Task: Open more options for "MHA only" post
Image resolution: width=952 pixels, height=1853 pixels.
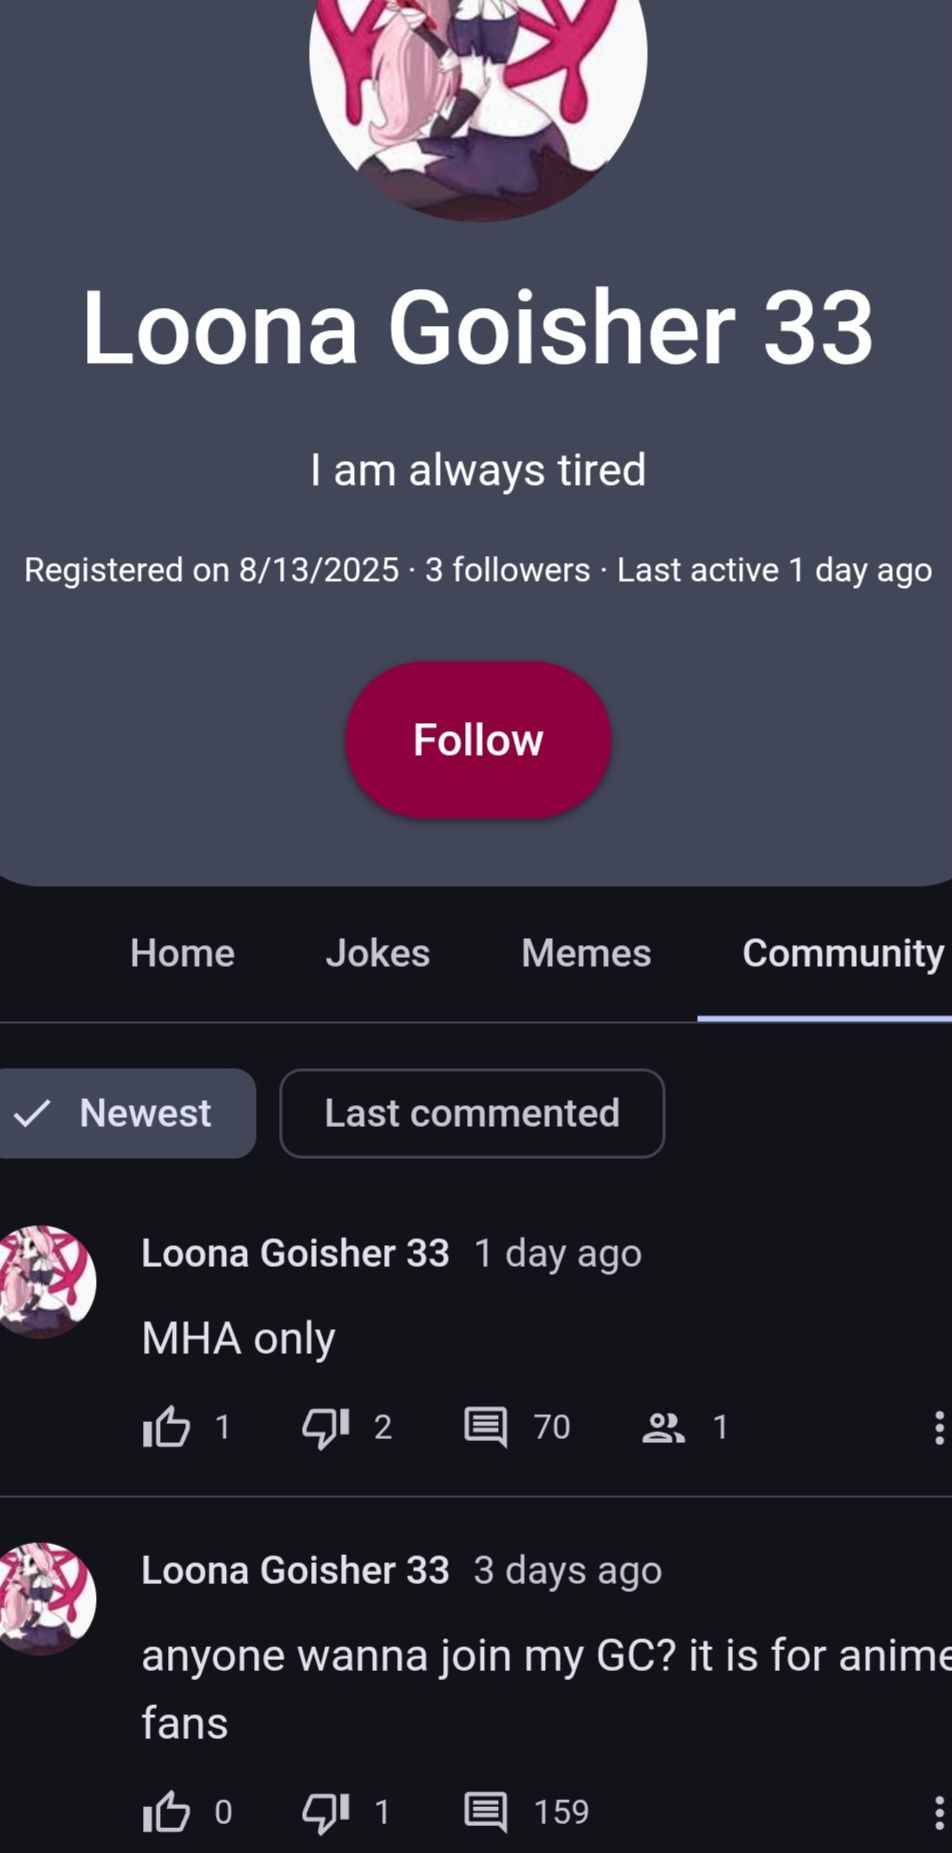Action: [x=938, y=1428]
